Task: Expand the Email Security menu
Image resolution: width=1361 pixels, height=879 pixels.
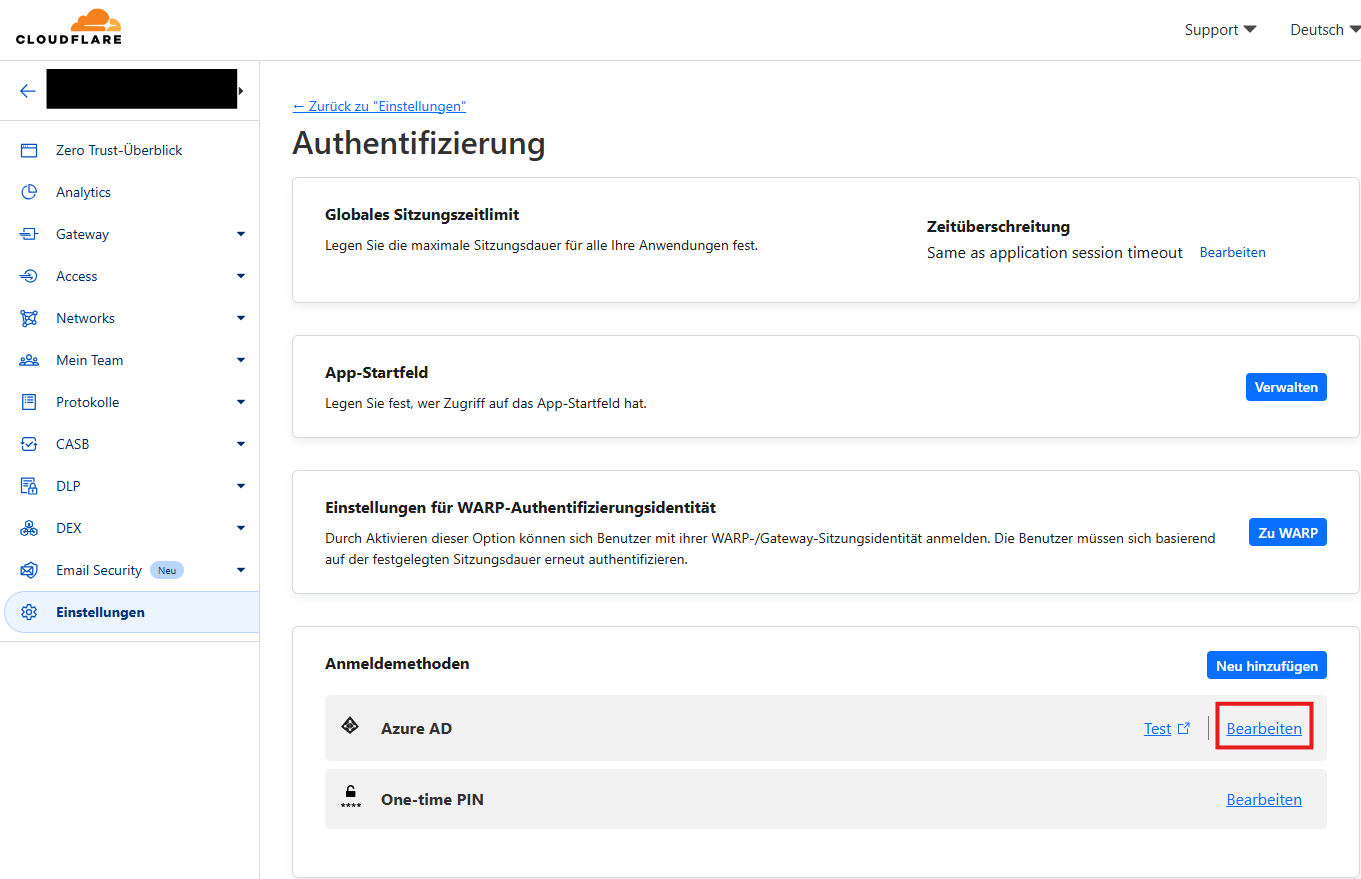Action: pyautogui.click(x=240, y=569)
